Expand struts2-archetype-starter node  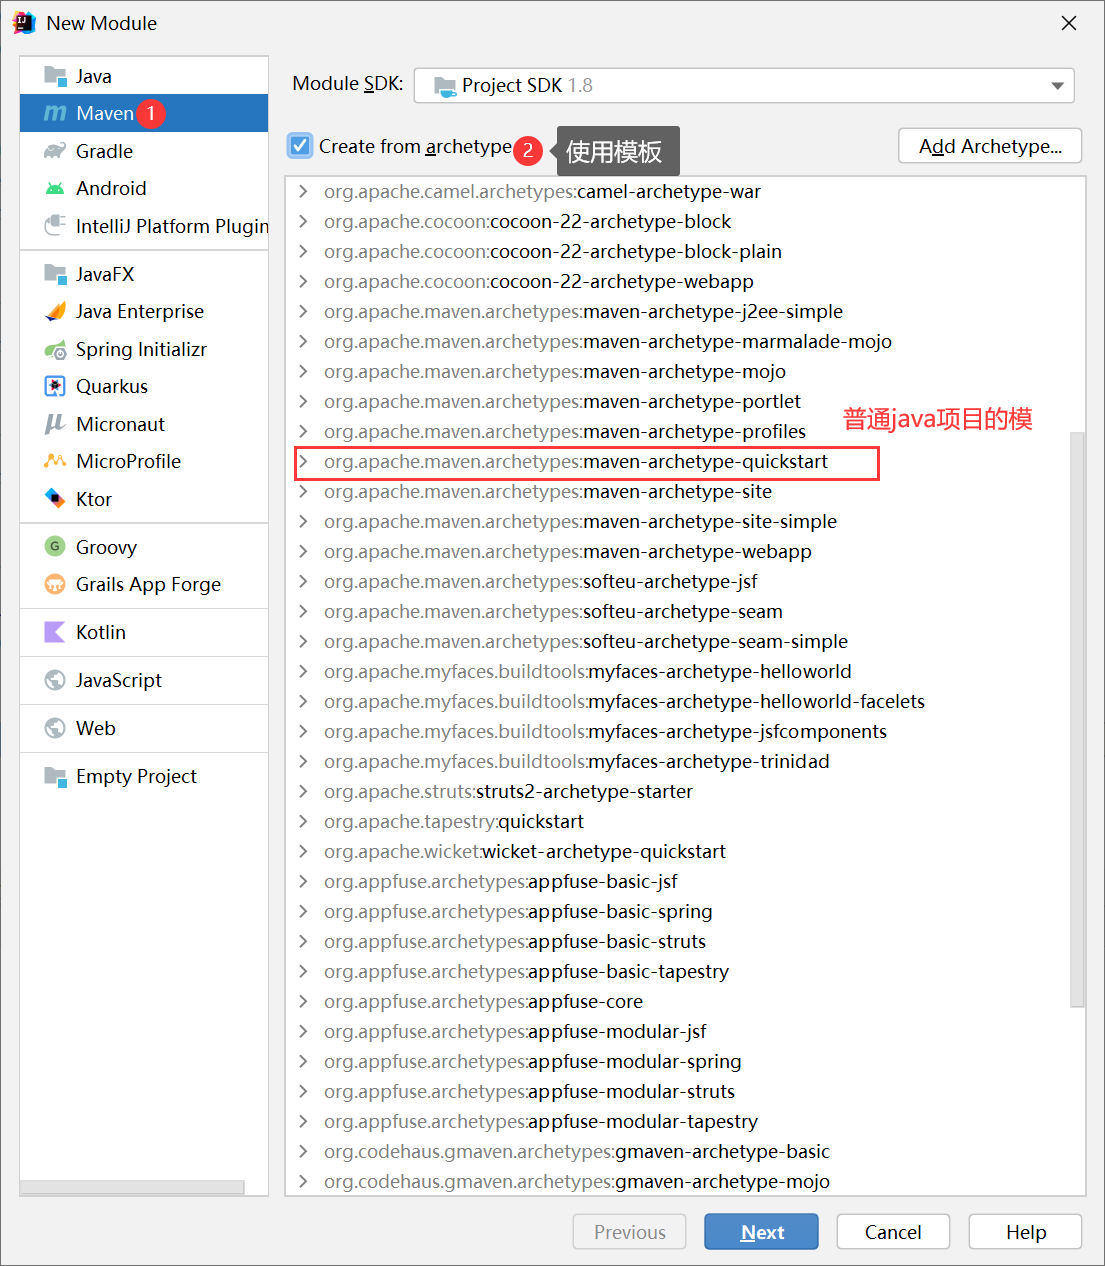tap(303, 791)
